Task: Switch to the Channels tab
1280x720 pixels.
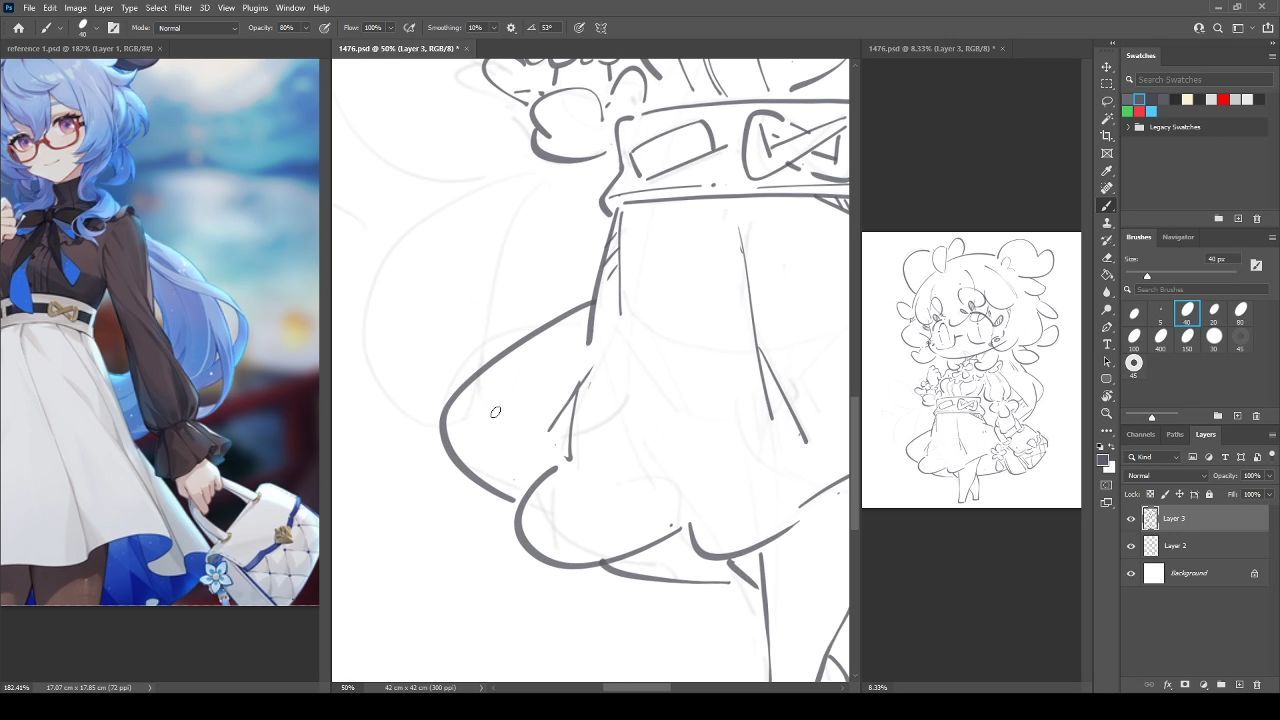Action: click(x=1140, y=434)
